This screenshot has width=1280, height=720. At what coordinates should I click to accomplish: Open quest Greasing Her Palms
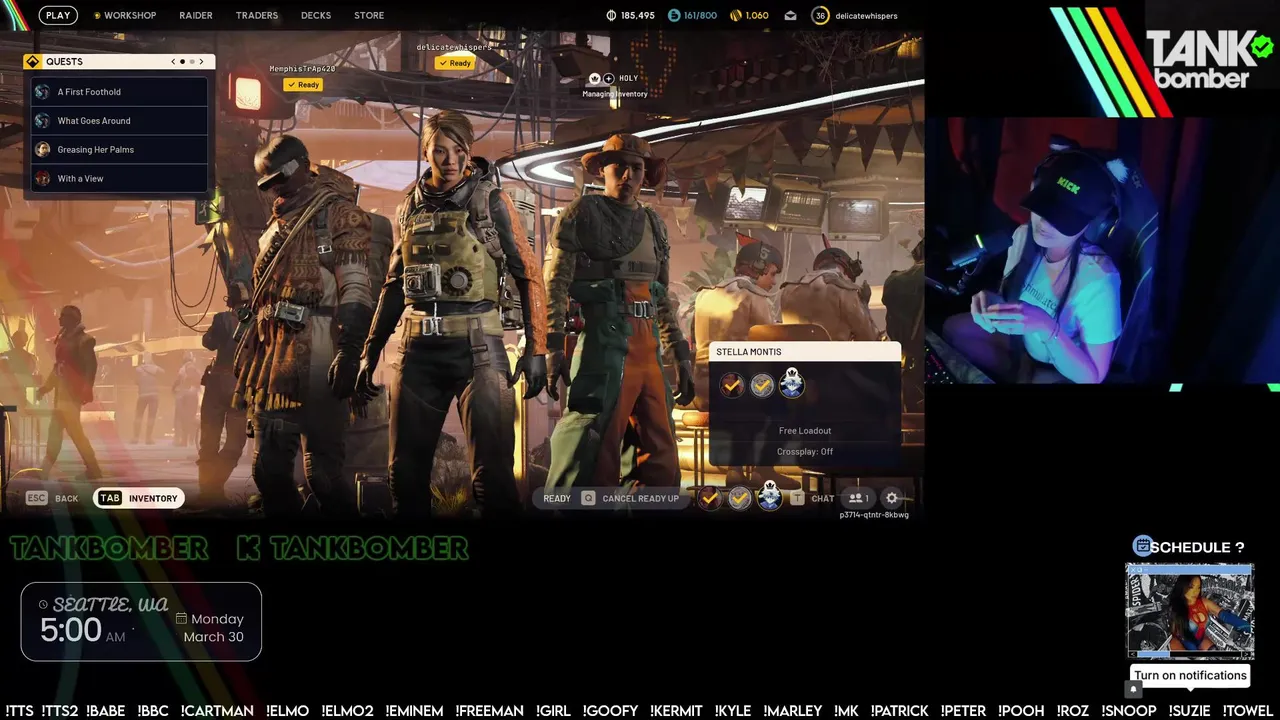118,150
